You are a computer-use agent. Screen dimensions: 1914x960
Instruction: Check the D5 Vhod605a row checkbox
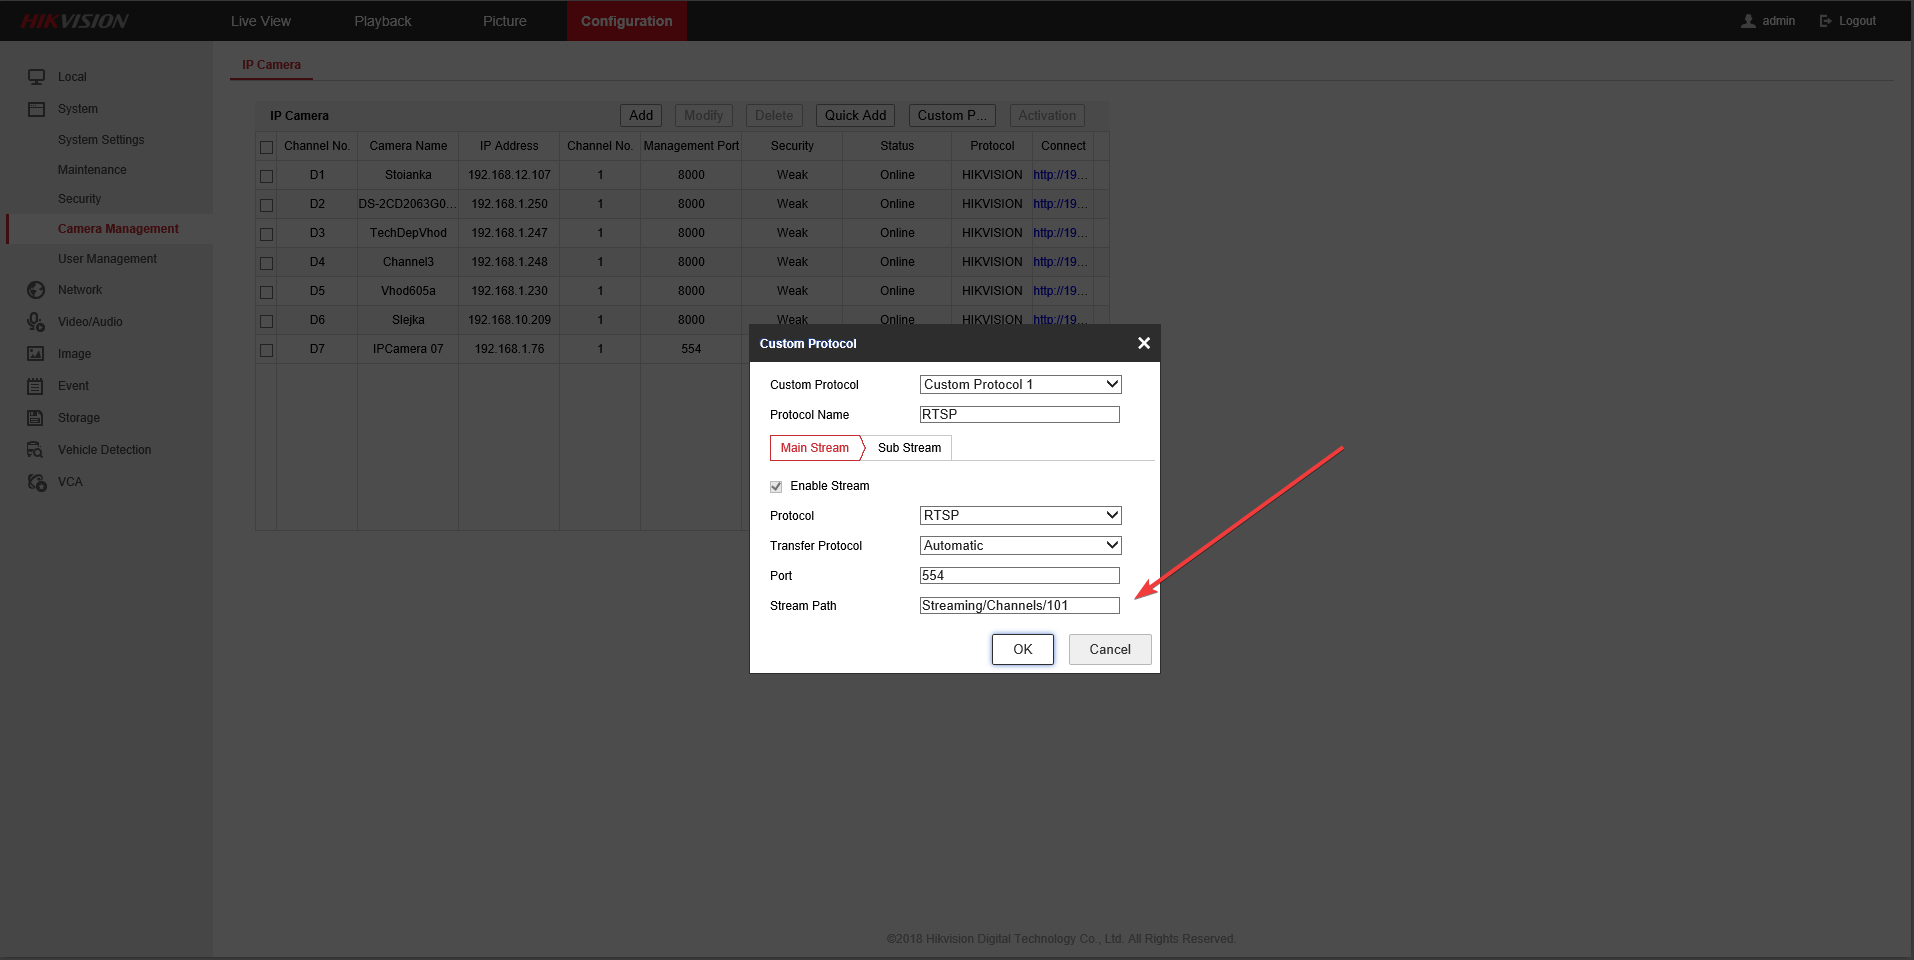267,292
